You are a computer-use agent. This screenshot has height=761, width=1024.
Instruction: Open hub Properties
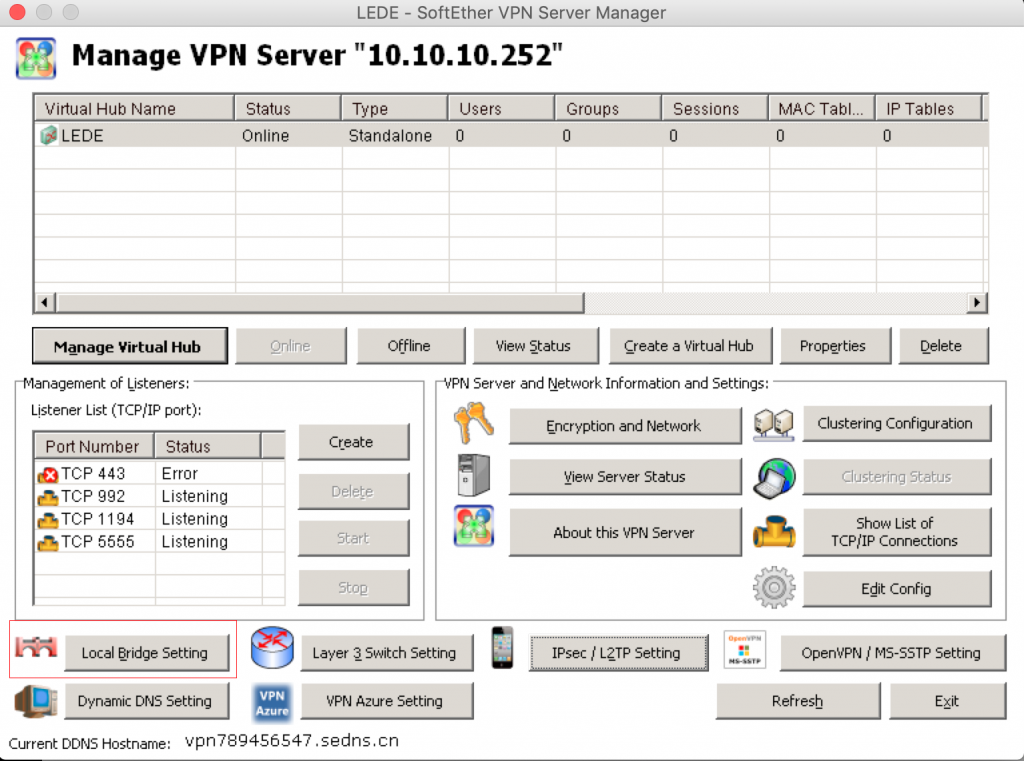pos(835,346)
